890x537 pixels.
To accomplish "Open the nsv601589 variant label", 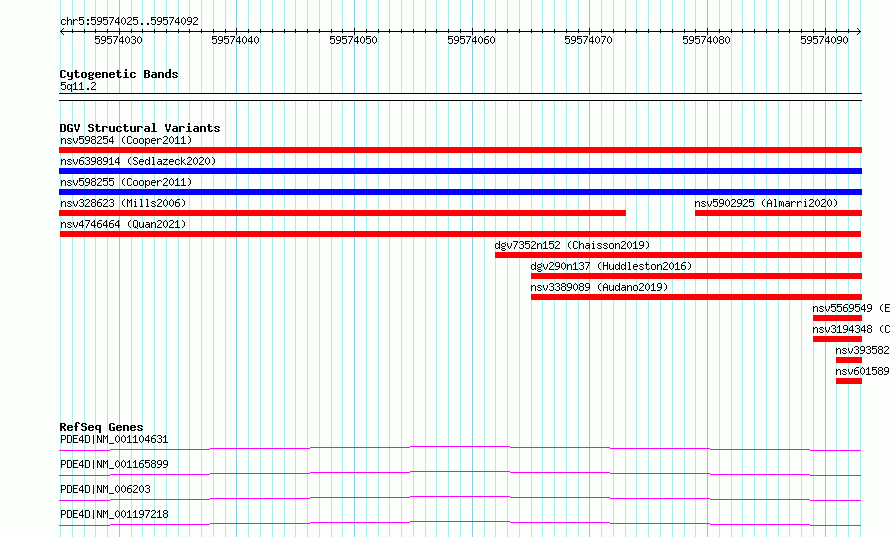I will [x=862, y=371].
